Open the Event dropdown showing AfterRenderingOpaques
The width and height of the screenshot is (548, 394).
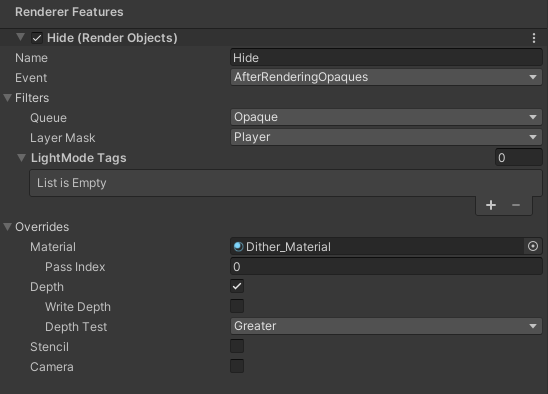[386, 77]
